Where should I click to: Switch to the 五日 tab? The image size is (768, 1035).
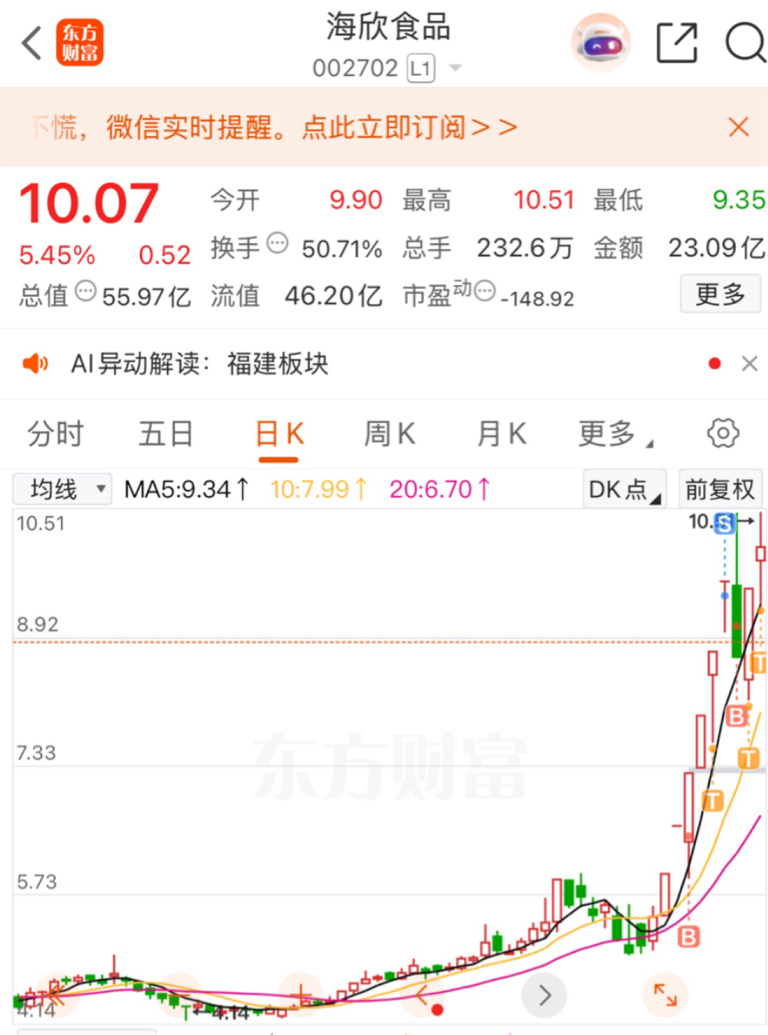coord(166,434)
